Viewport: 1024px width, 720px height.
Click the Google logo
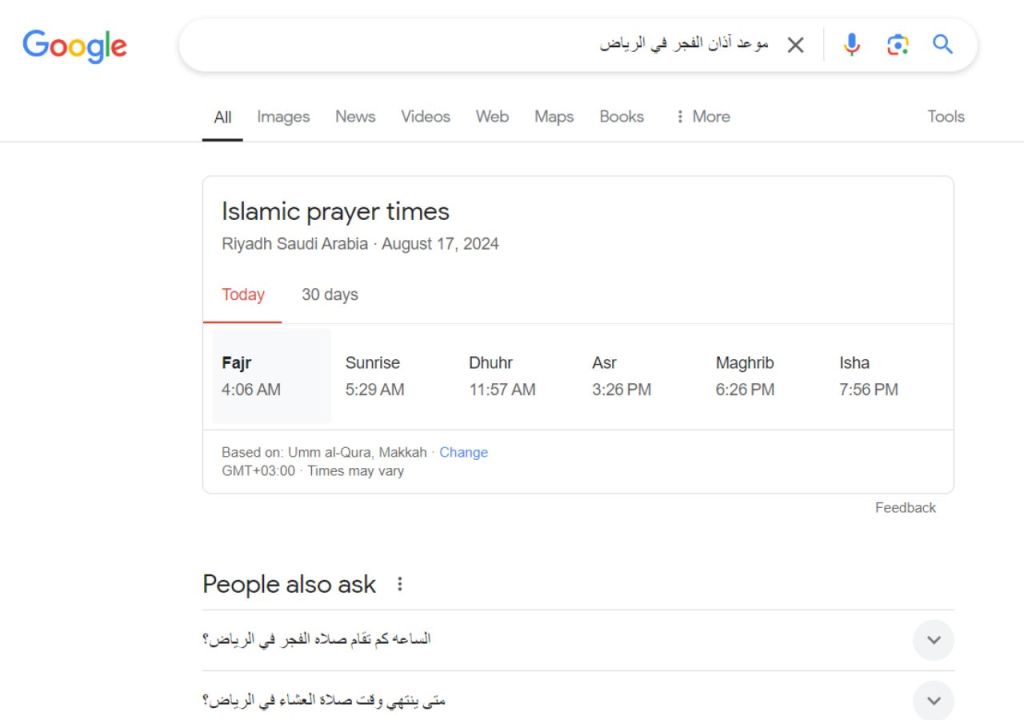click(74, 46)
